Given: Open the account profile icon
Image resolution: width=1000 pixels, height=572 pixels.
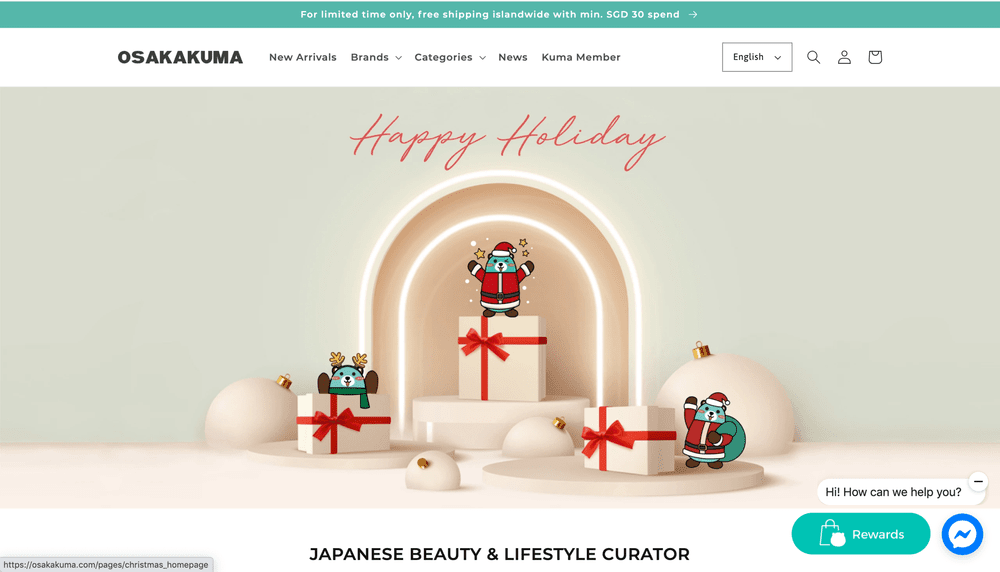Looking at the screenshot, I should [x=844, y=57].
